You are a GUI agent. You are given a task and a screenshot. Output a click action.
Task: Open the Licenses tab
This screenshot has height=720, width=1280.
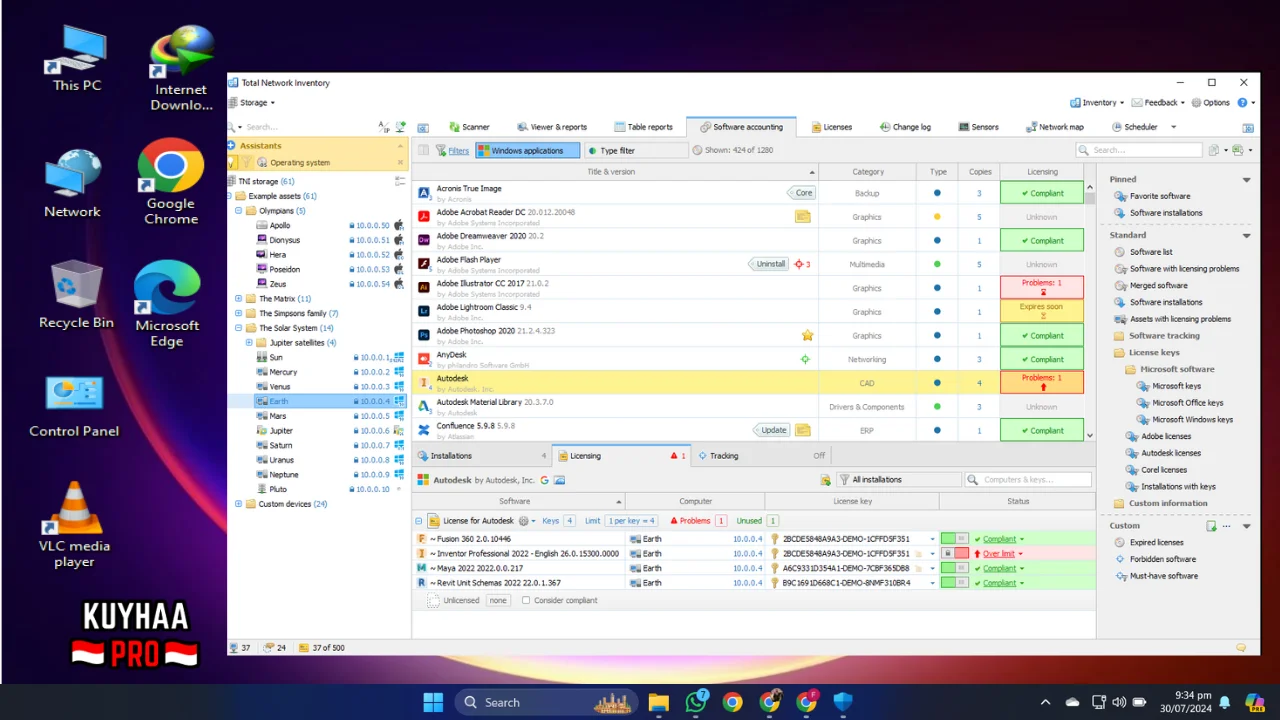pyautogui.click(x=831, y=127)
